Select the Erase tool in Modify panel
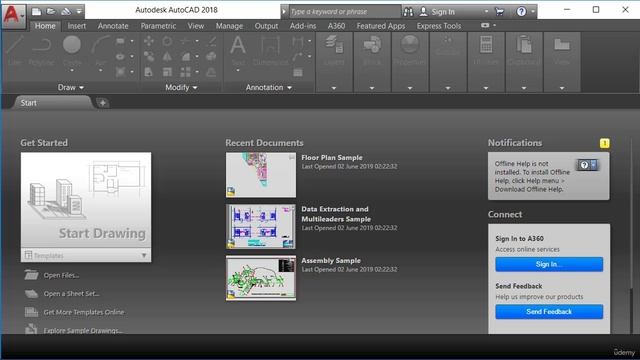Viewport: 640px width, 360px height. point(211,41)
